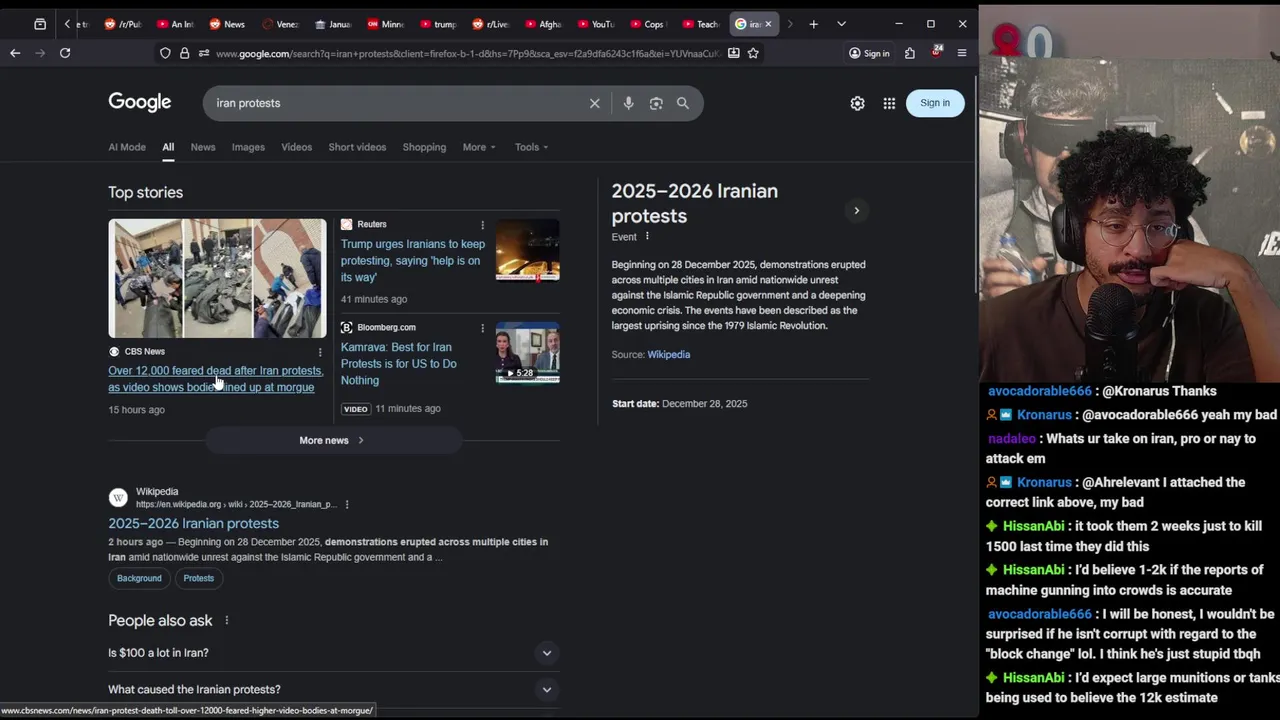This screenshot has height=720, width=1280.
Task: Switch to Short videos tab
Action: 357,147
